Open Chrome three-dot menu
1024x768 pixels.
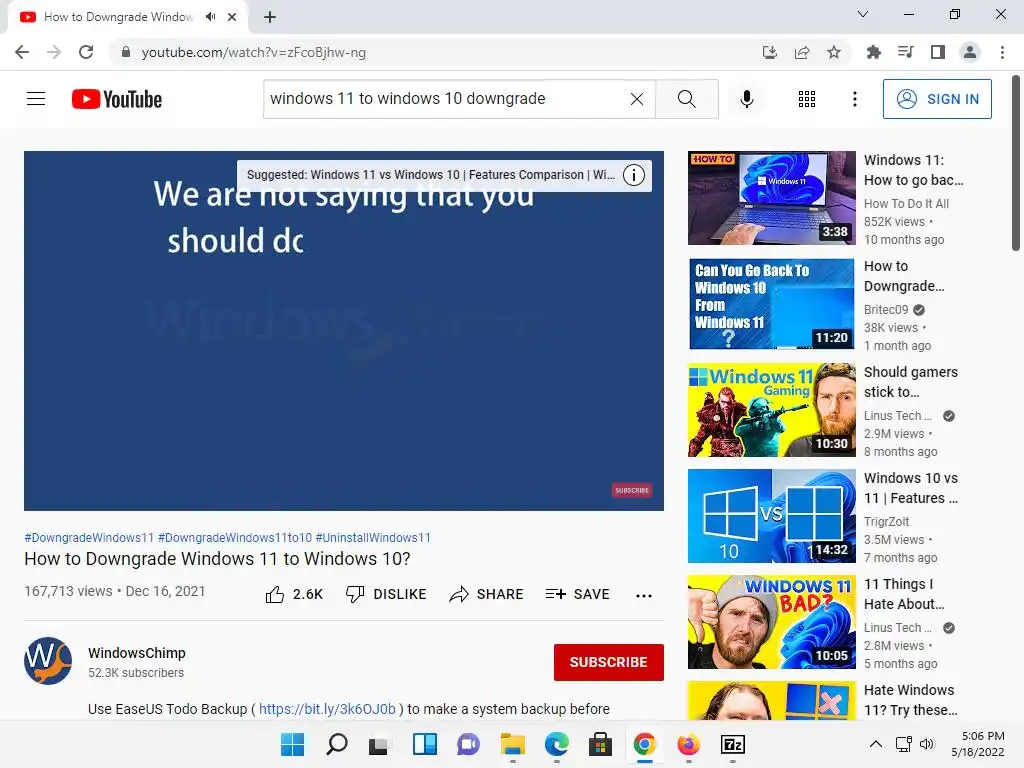coord(1002,52)
